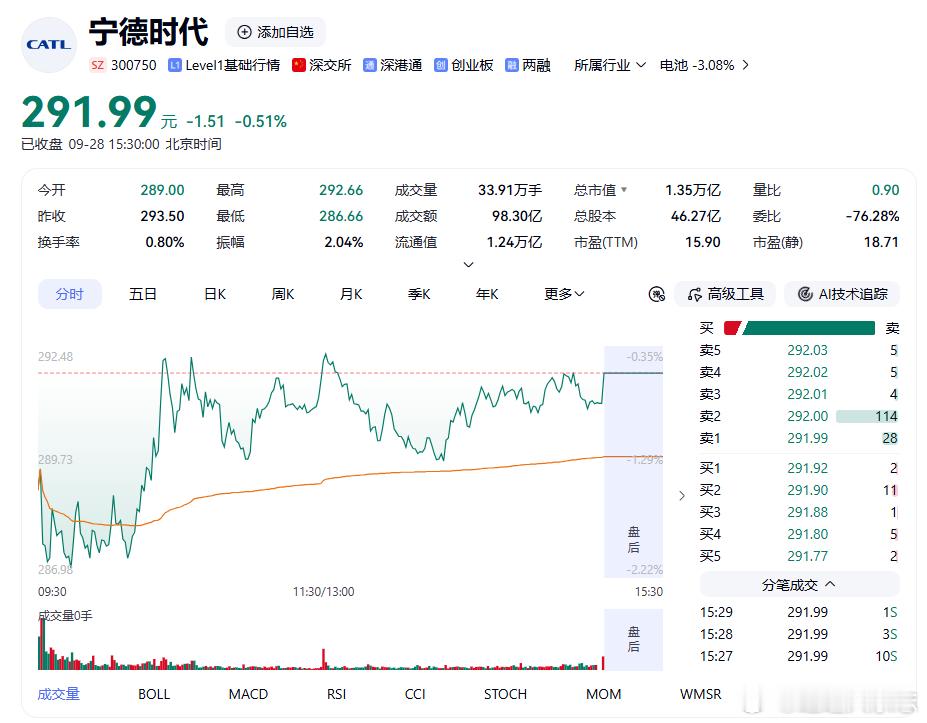Switch to the 月K chart tab
This screenshot has height=723, width=927.
click(x=351, y=294)
